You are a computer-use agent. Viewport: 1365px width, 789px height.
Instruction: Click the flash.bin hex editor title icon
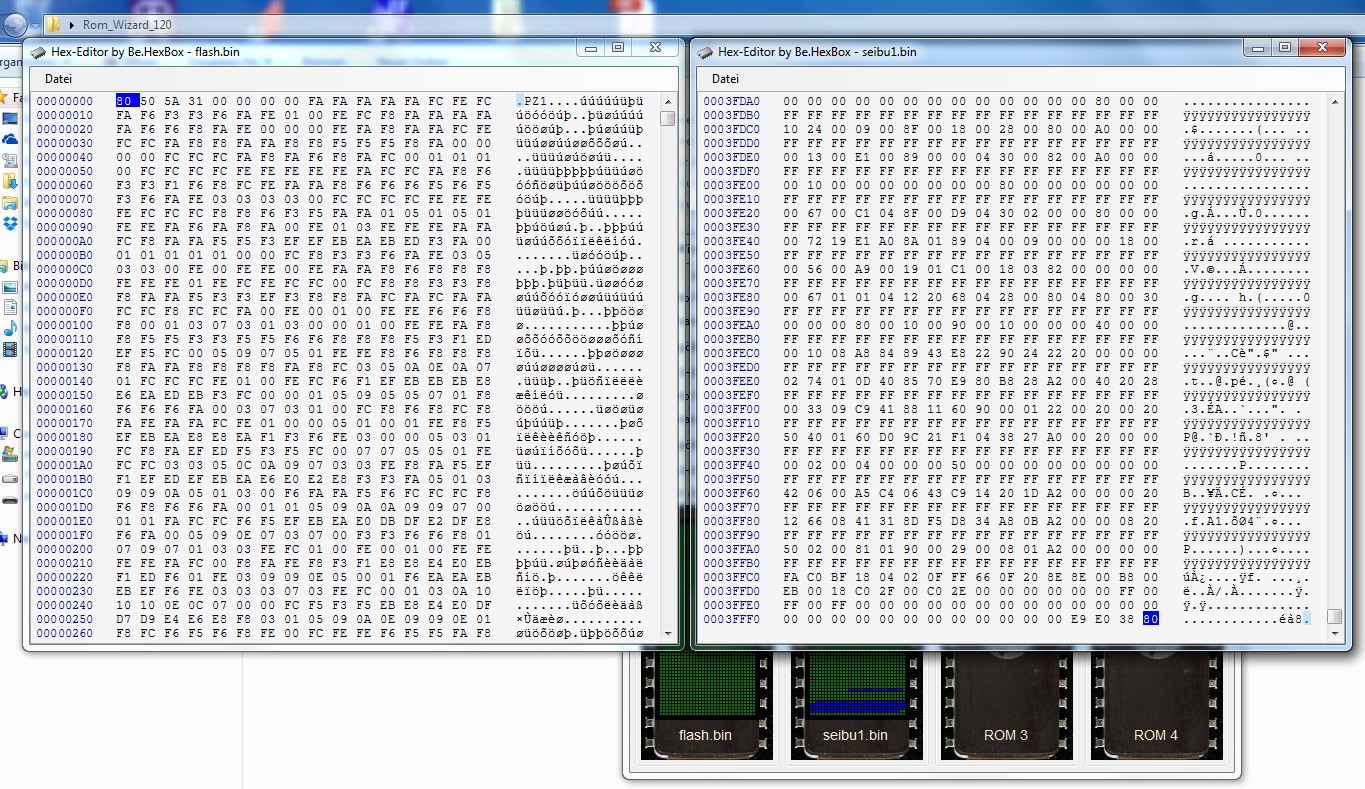pyautogui.click(x=38, y=52)
